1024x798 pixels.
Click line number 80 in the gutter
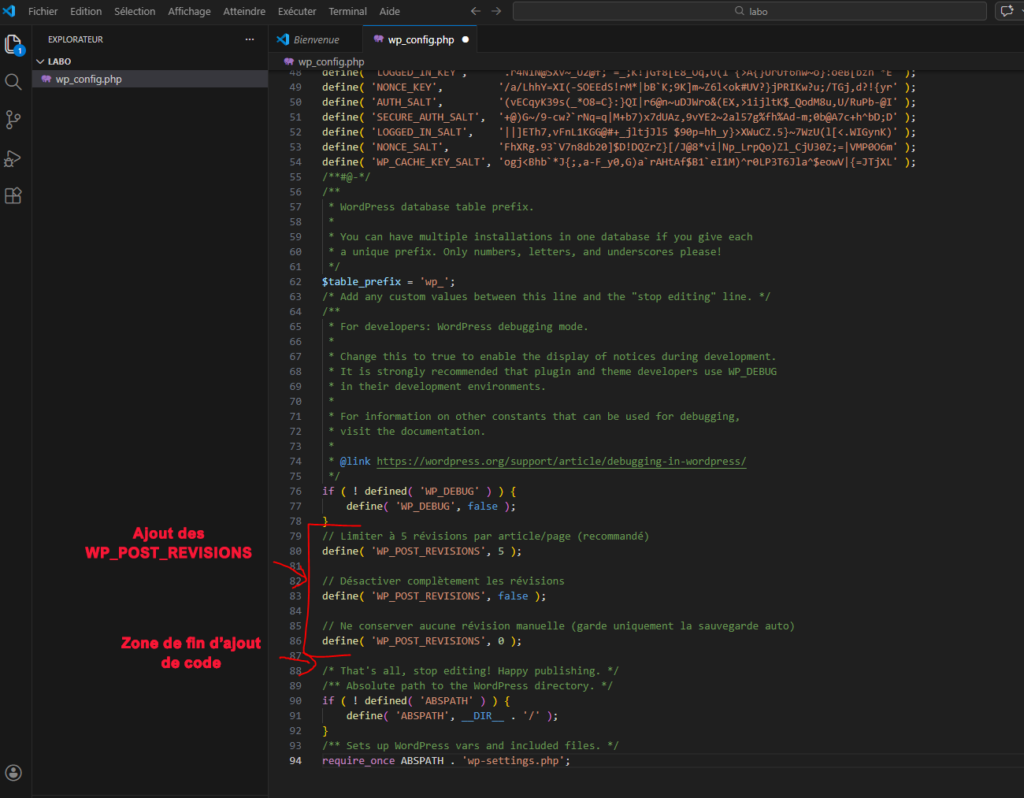click(x=296, y=551)
